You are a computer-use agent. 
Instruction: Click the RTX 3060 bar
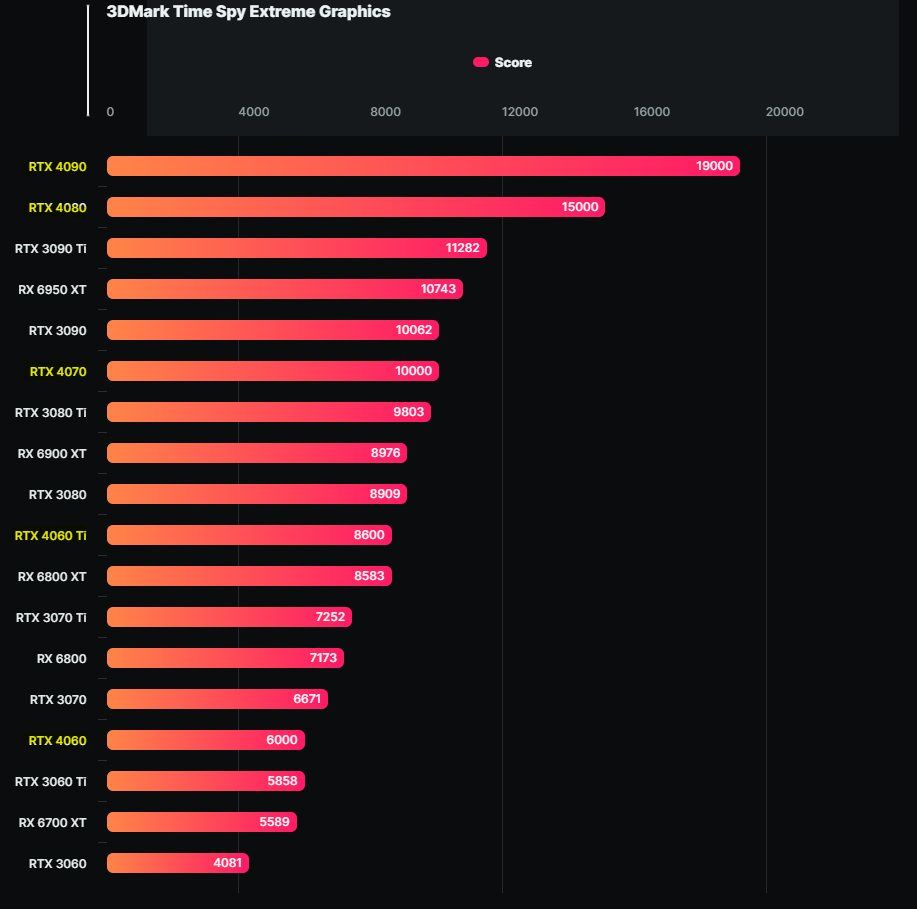click(x=178, y=863)
